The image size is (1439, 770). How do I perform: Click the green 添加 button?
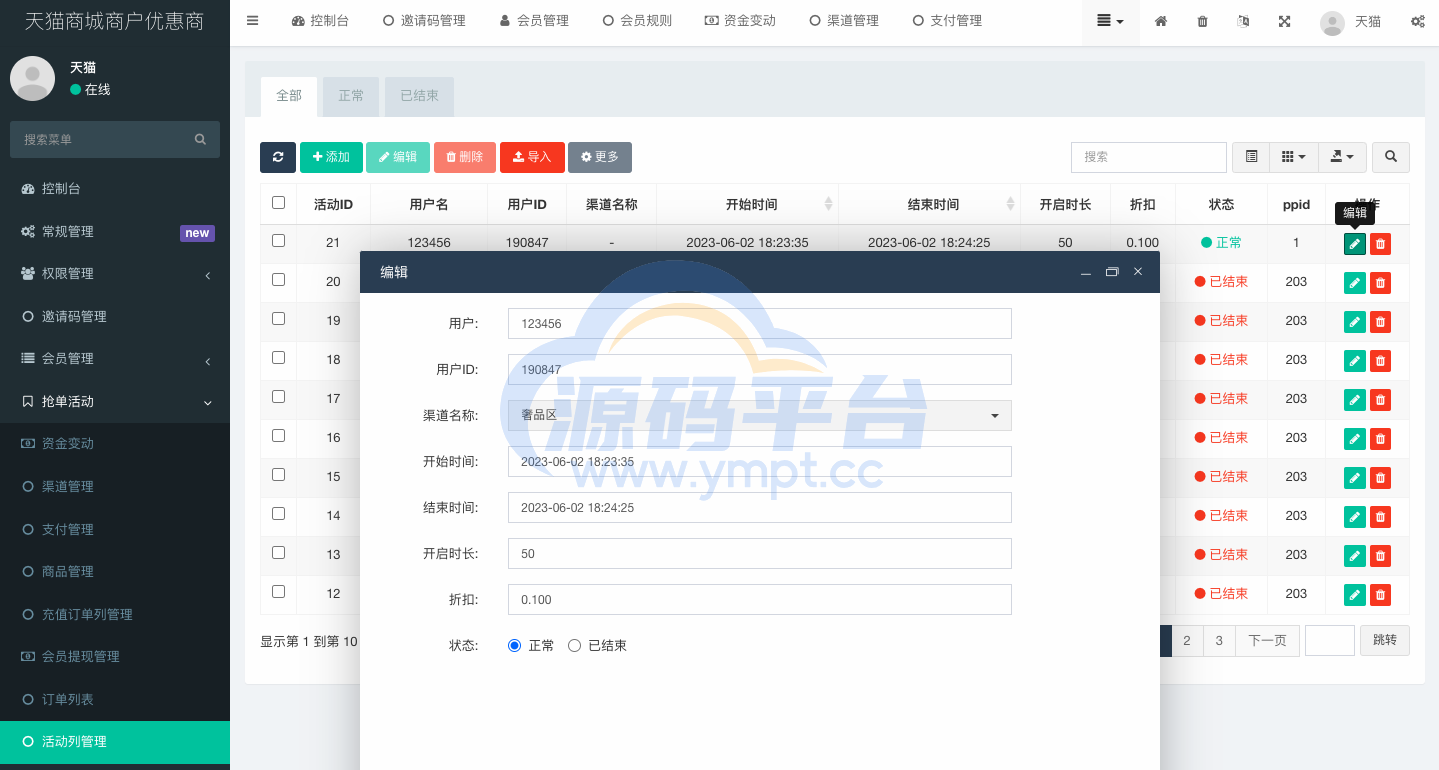pyautogui.click(x=331, y=157)
